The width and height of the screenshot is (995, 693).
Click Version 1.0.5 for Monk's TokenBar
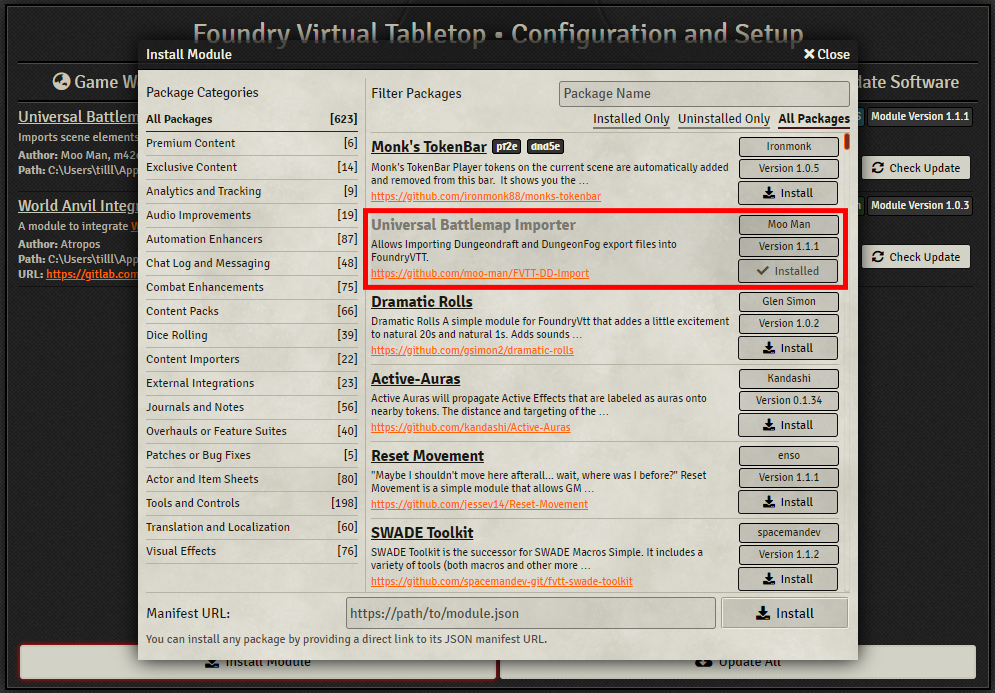coord(788,169)
